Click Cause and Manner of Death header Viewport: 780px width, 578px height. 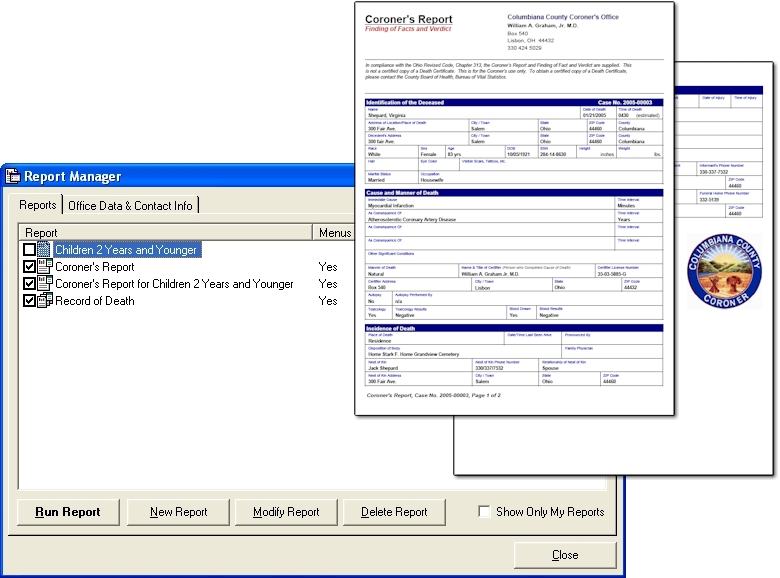(514, 193)
